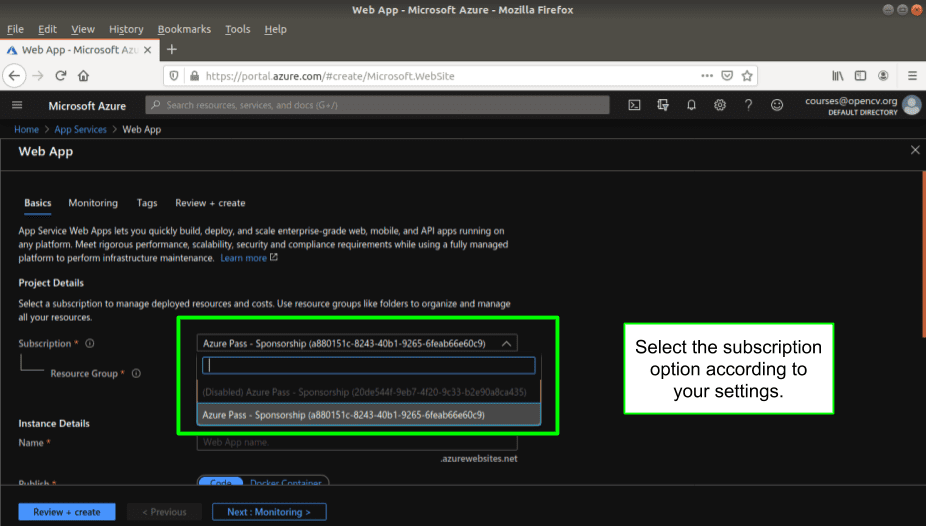Show info tooltip next to Resource Group

point(136,374)
